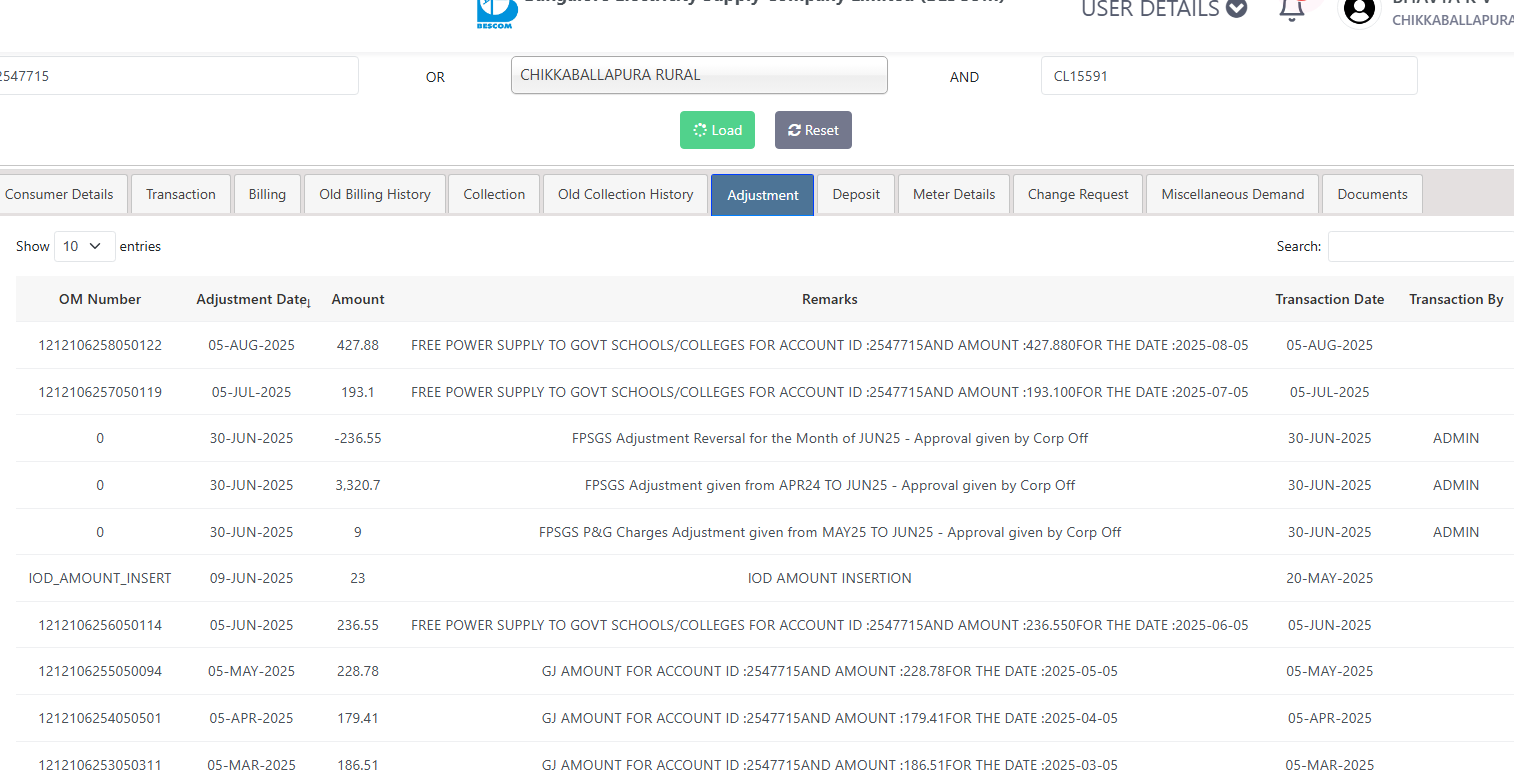The width and height of the screenshot is (1514, 783).
Task: Click the adjustment date 09-JUN-2025
Action: [x=252, y=578]
